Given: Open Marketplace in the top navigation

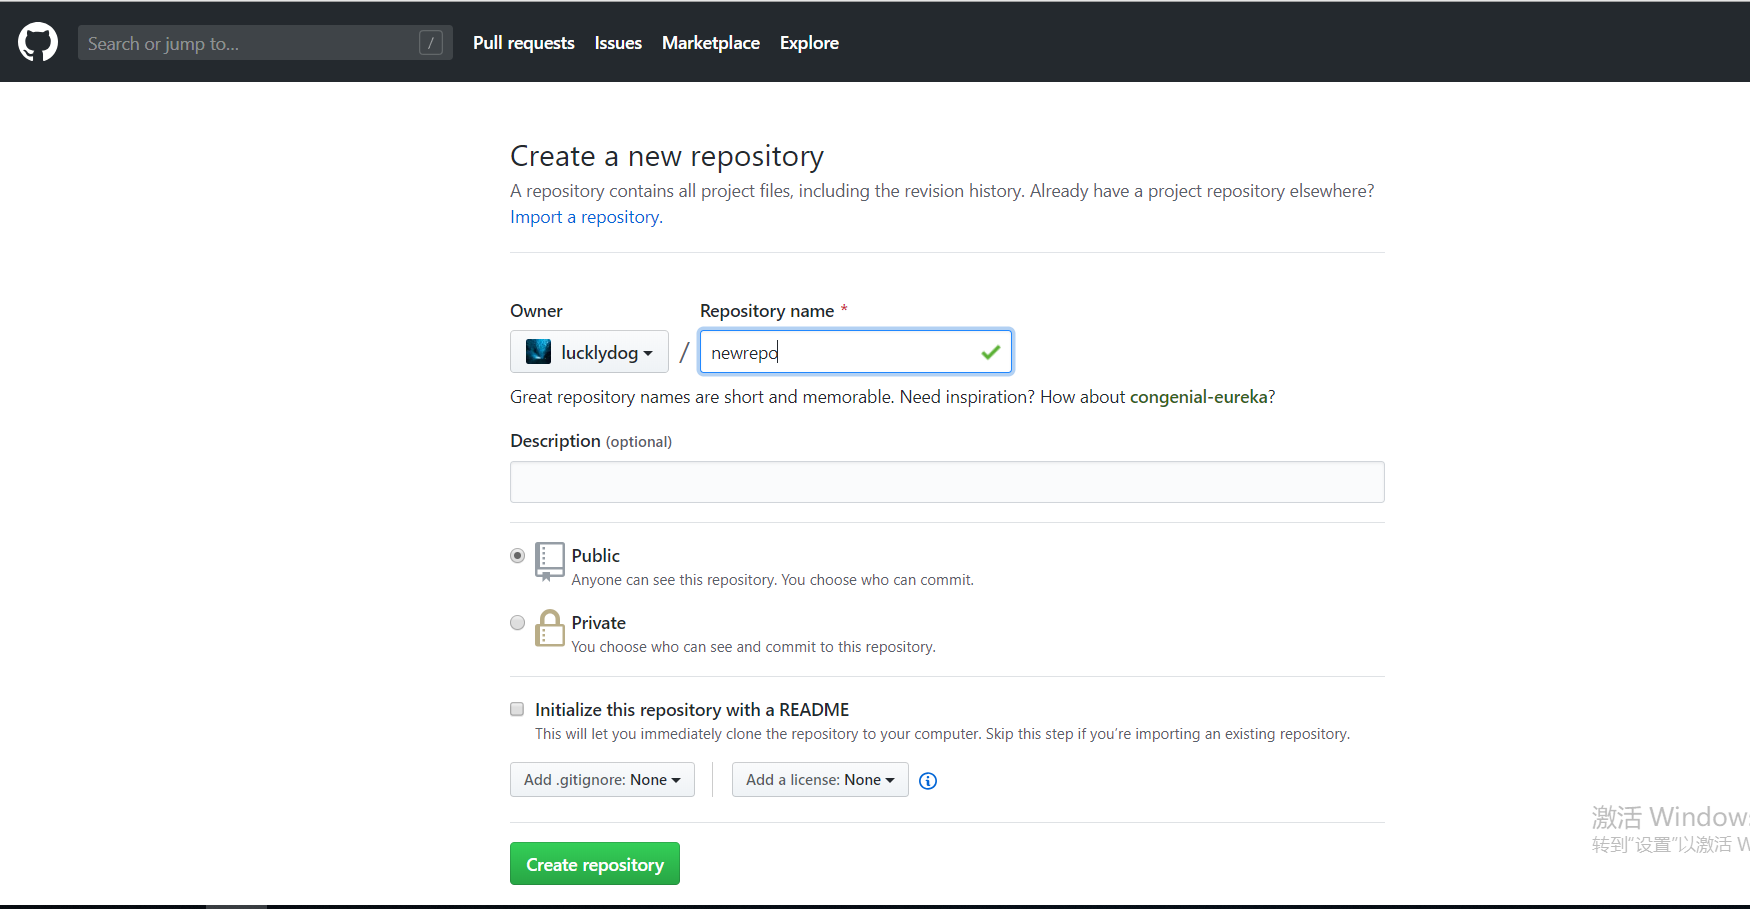Looking at the screenshot, I should (711, 43).
